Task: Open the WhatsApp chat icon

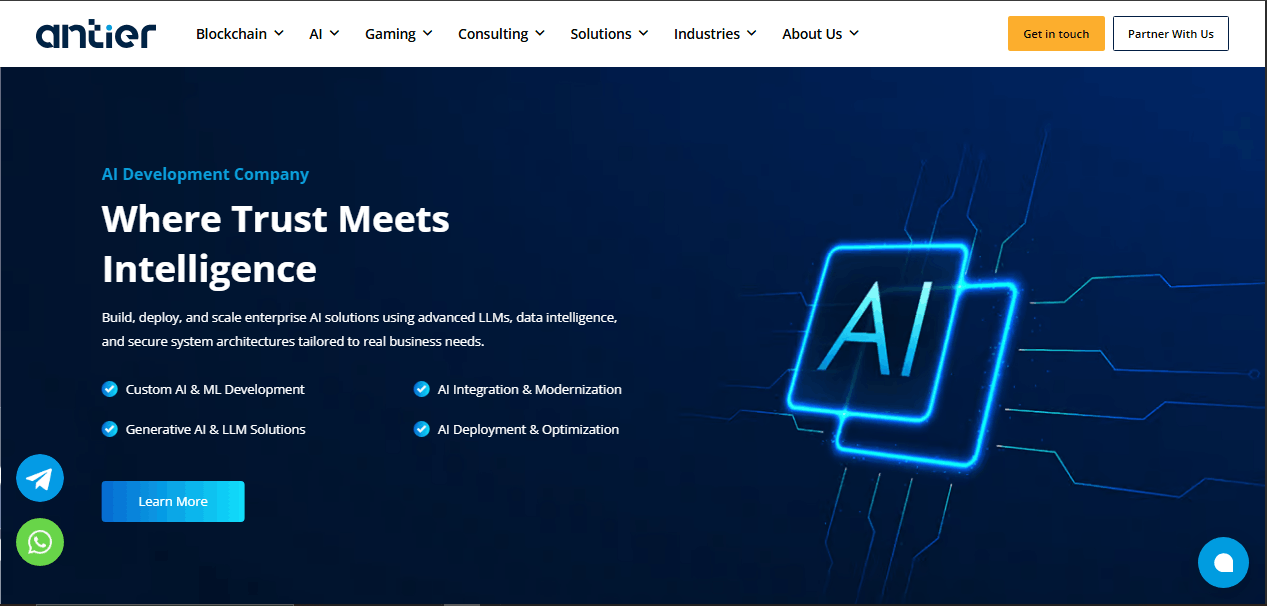Action: [40, 542]
